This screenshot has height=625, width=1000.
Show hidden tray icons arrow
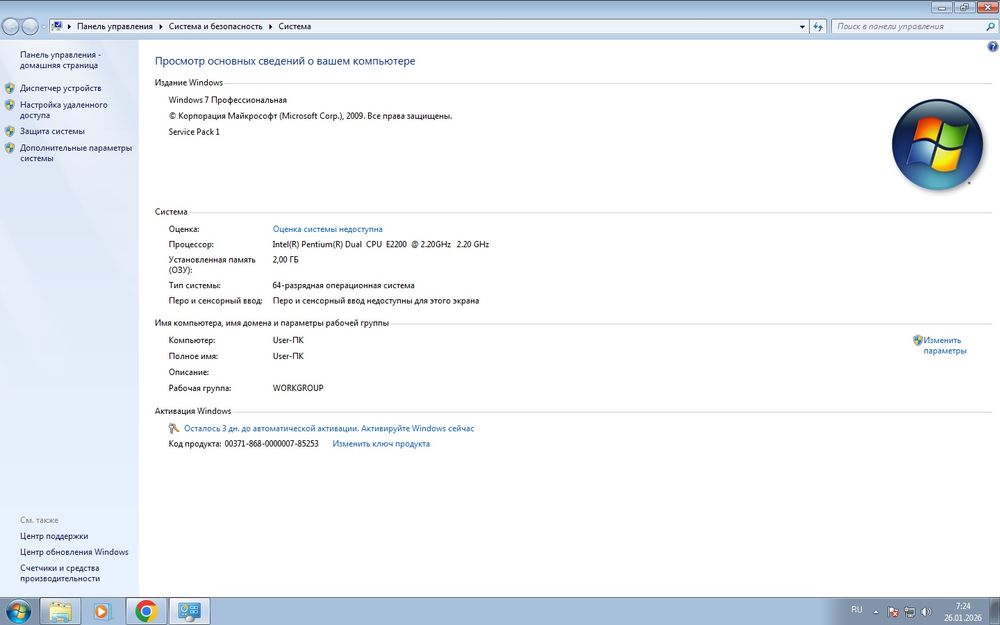[x=876, y=612]
